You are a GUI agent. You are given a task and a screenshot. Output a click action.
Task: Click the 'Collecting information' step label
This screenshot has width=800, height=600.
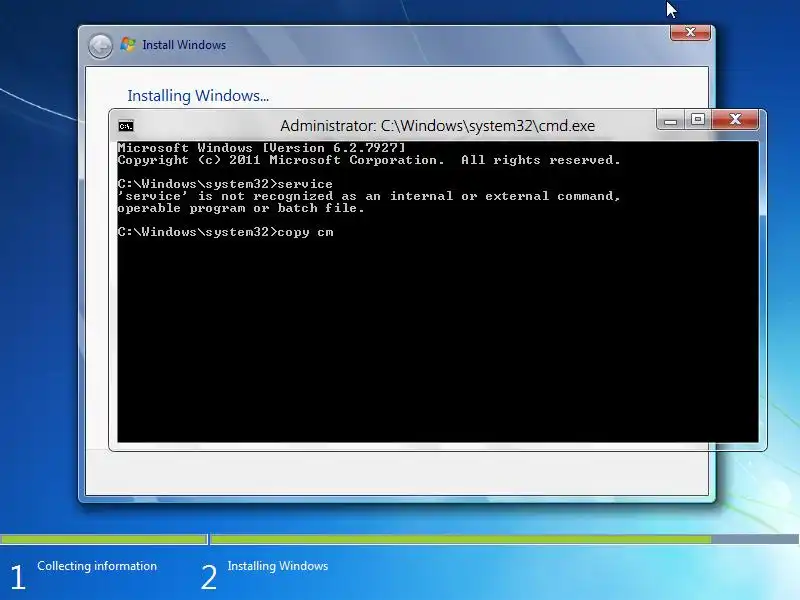(x=97, y=566)
